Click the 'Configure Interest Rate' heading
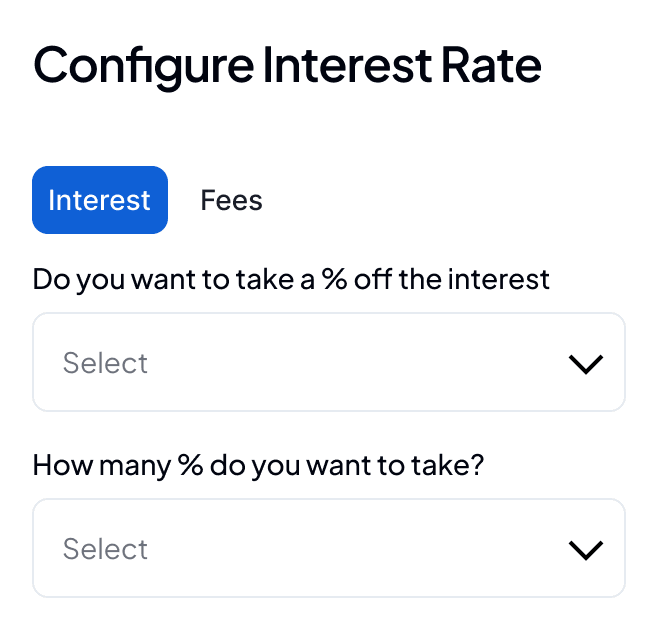Image resolution: width=658 pixels, height=630 pixels. (287, 66)
